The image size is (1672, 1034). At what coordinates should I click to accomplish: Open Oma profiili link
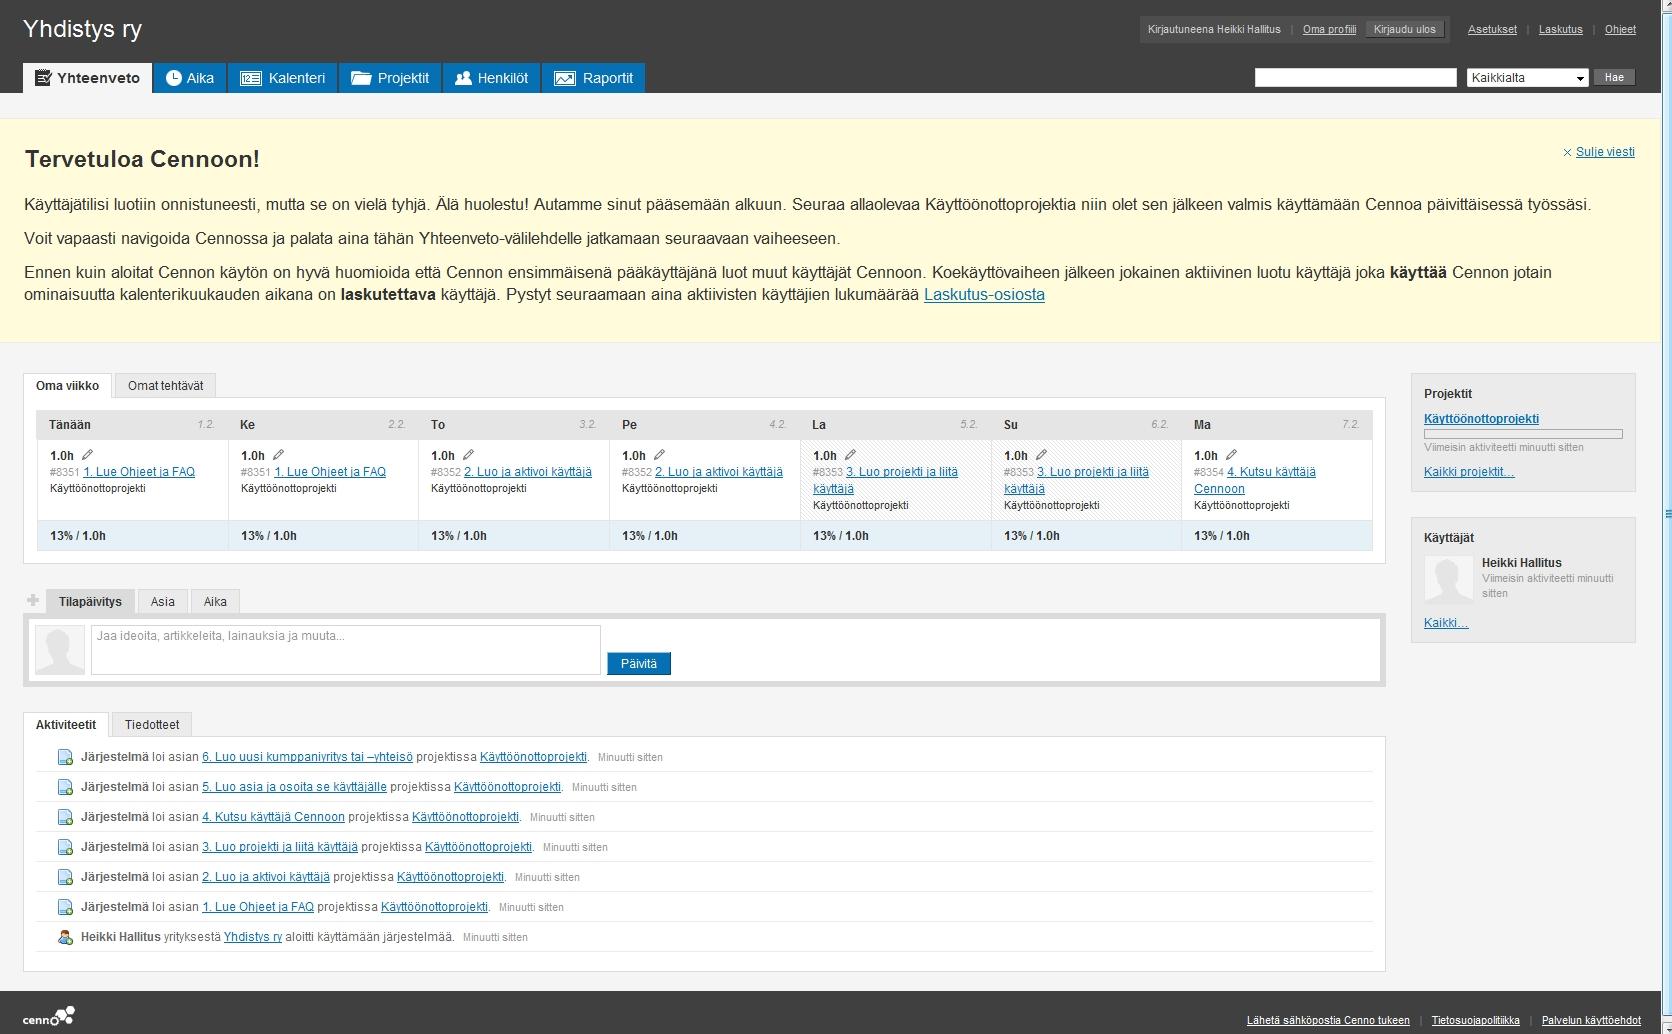coord(1329,29)
